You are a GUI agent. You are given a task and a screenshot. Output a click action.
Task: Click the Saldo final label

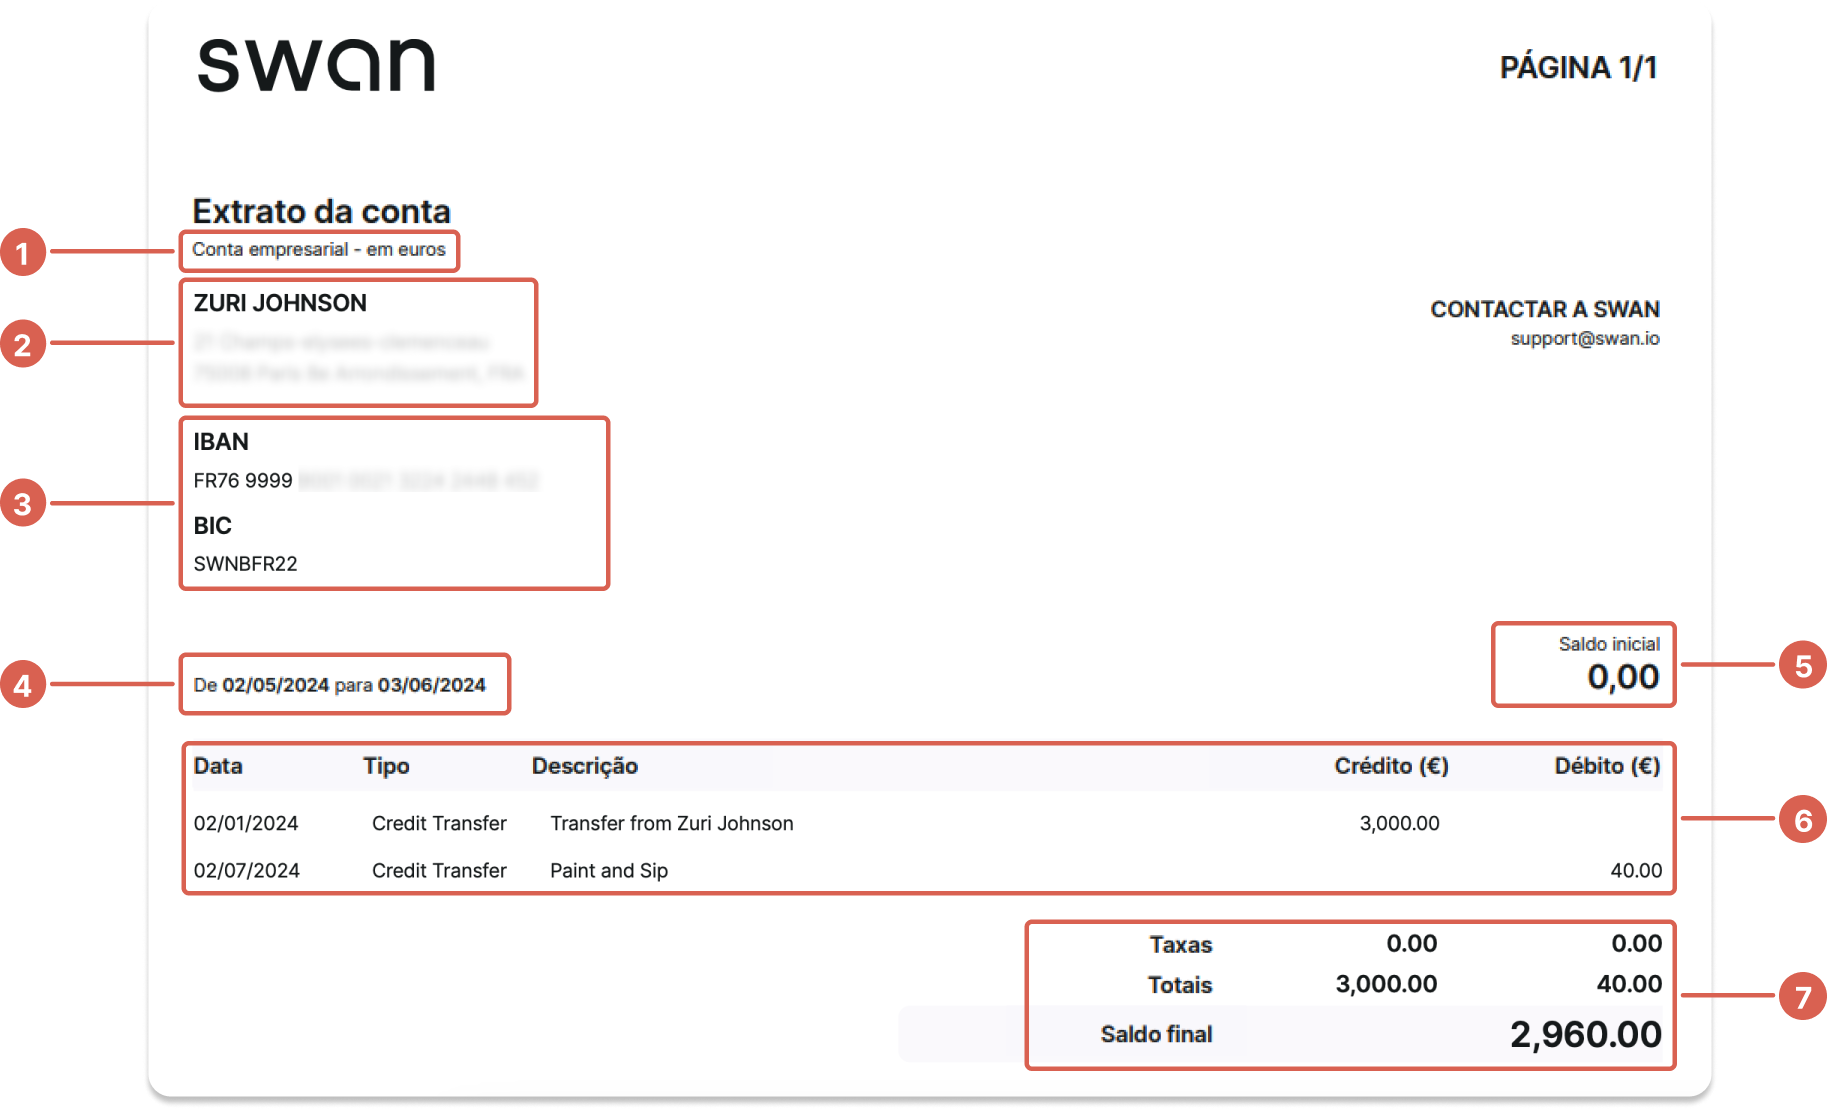(1156, 1034)
